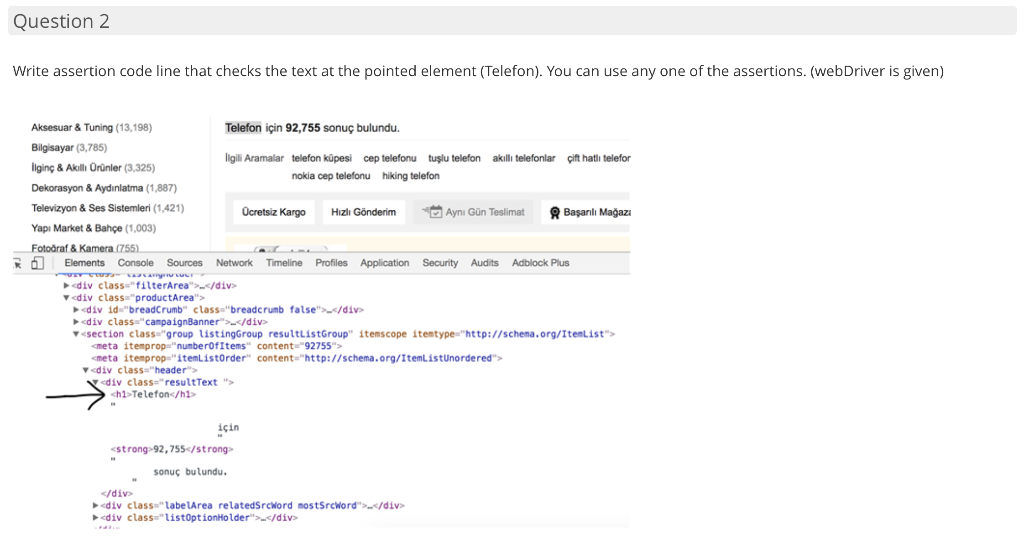Expand the labelArea relatedSrcWord div
The width and height of the screenshot is (1024, 560).
coord(96,506)
